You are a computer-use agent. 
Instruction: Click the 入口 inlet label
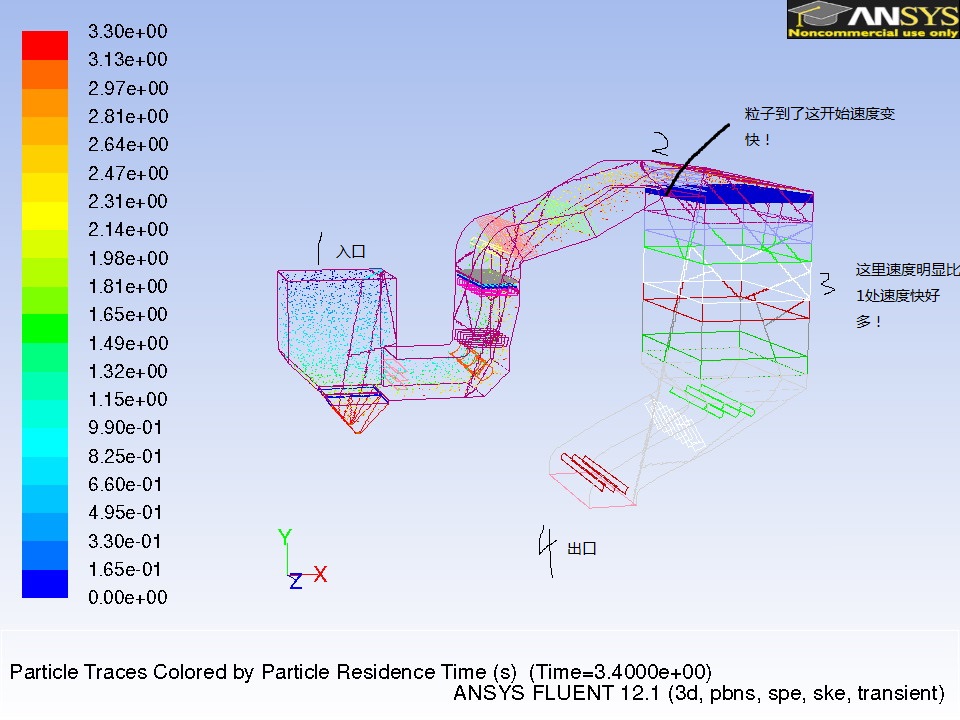click(351, 251)
